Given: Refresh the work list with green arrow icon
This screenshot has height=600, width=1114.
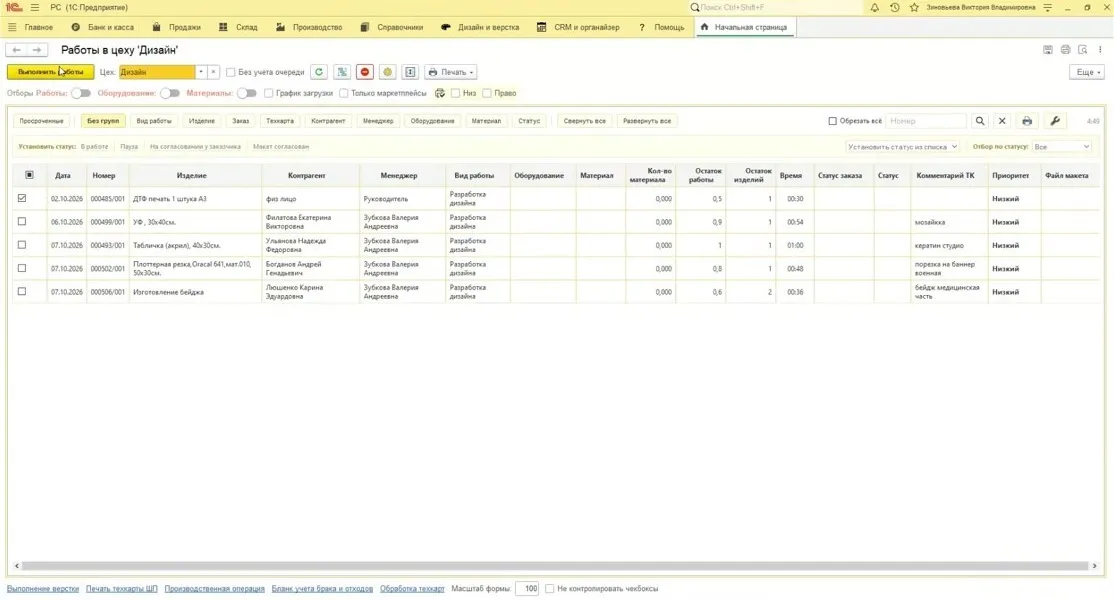Looking at the screenshot, I should tap(319, 72).
